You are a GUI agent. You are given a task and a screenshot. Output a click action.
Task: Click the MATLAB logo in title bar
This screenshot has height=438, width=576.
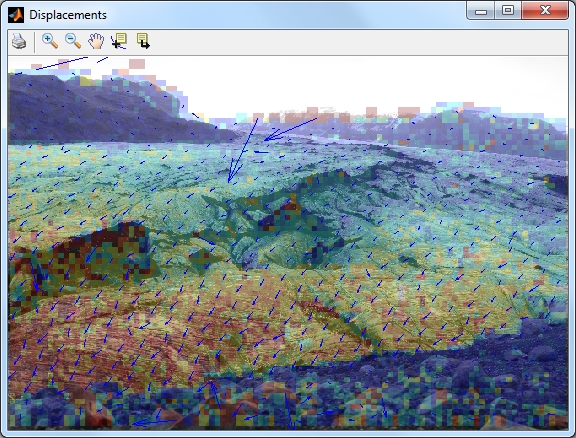(x=16, y=15)
